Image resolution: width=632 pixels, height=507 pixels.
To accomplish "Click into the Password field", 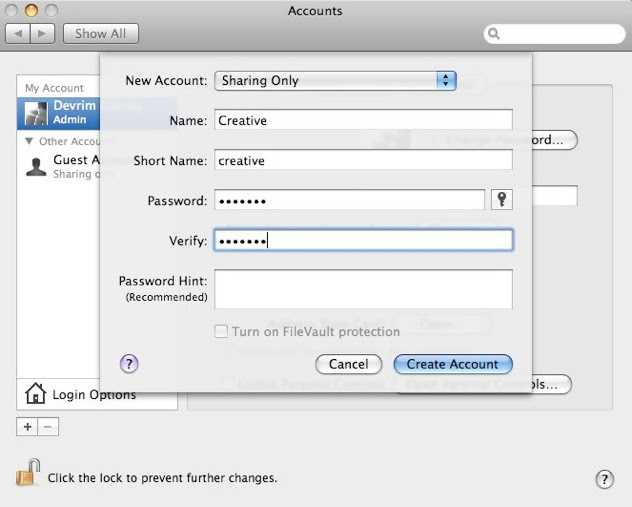I will pyautogui.click(x=349, y=199).
